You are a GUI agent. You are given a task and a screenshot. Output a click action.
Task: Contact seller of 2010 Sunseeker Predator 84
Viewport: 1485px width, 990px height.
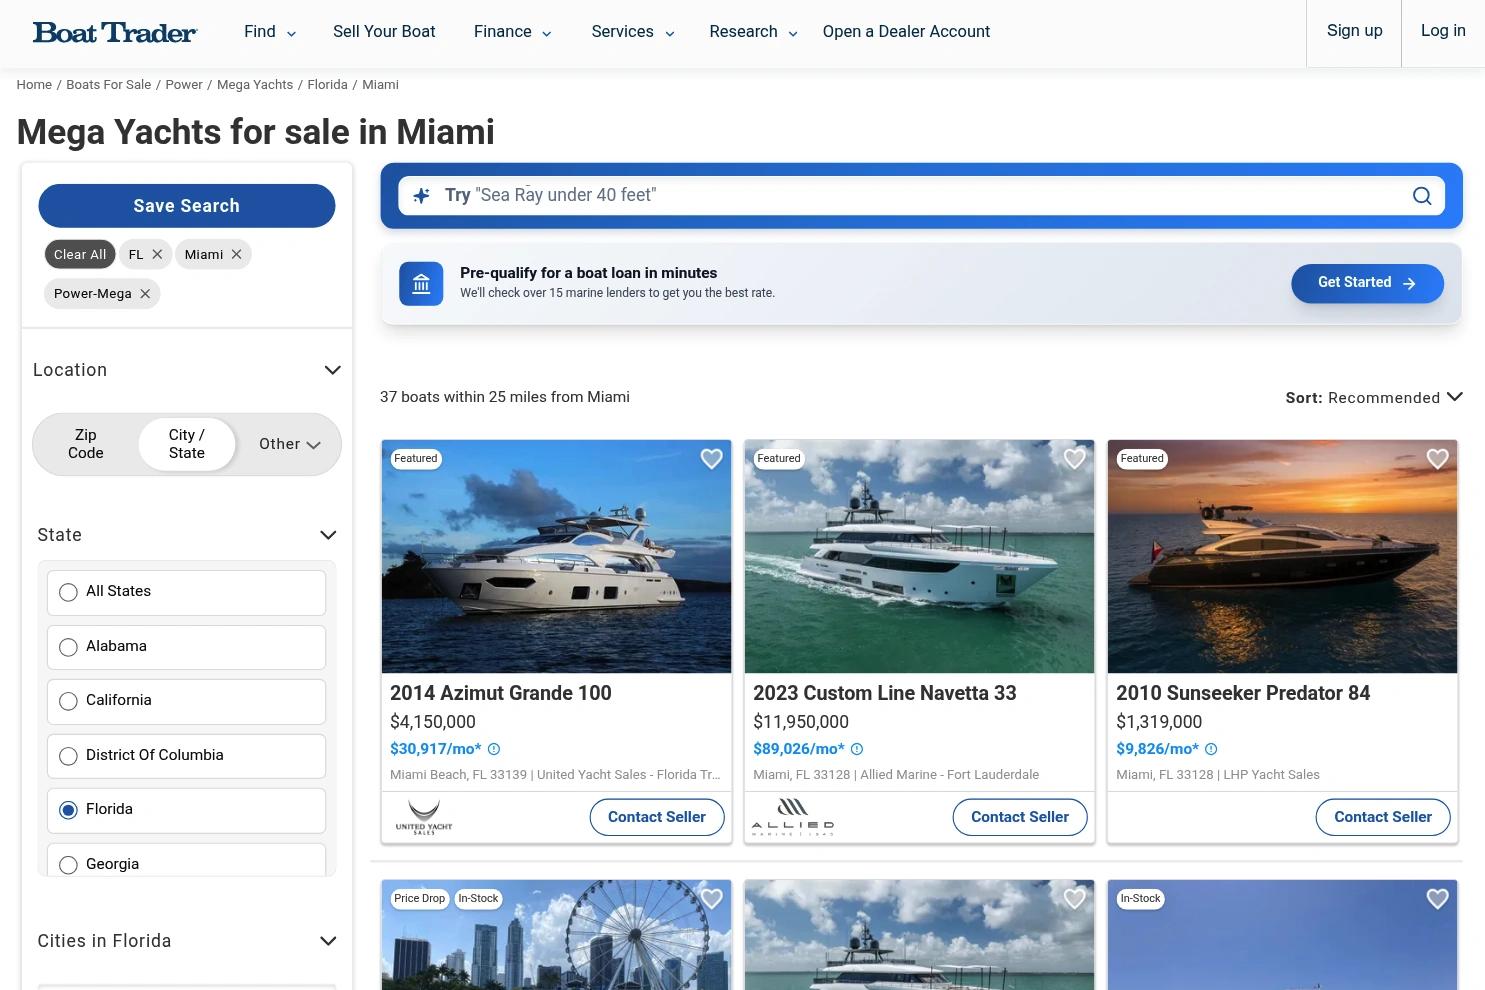[x=1383, y=817]
